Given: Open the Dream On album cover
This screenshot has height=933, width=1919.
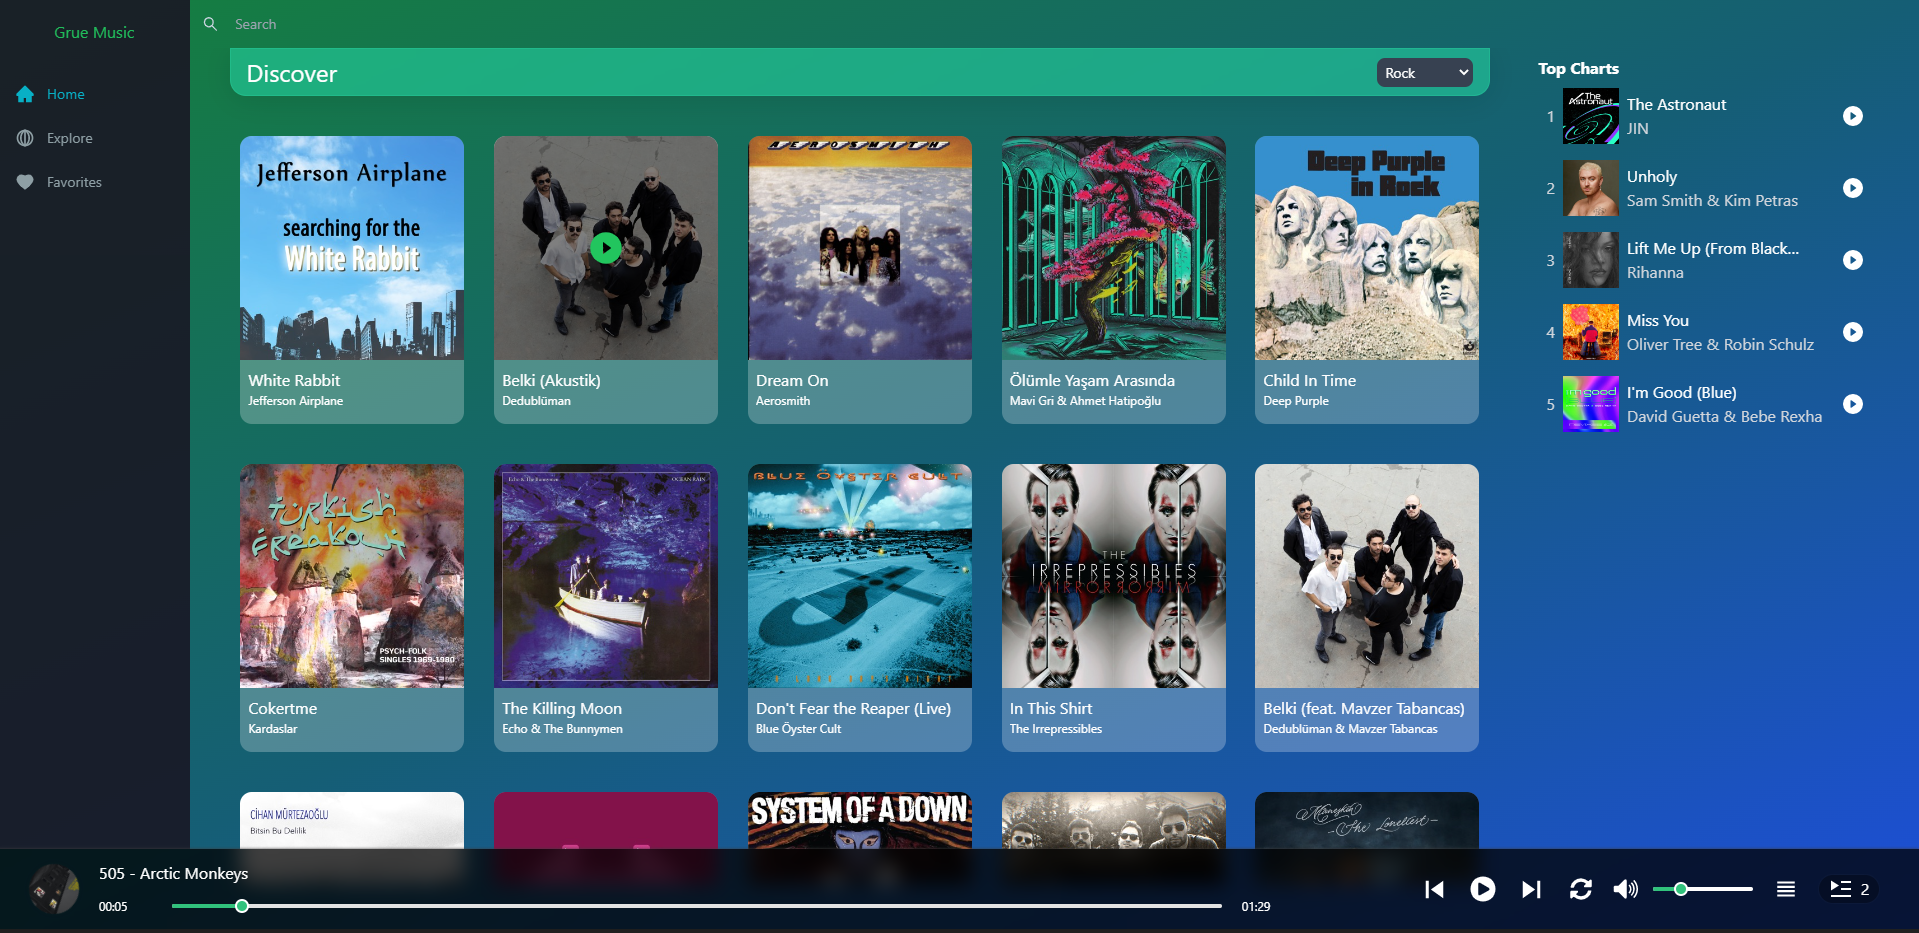Looking at the screenshot, I should [860, 248].
